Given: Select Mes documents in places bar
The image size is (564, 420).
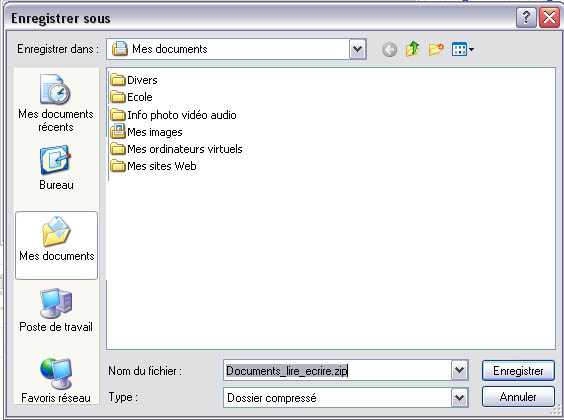Looking at the screenshot, I should point(56,245).
